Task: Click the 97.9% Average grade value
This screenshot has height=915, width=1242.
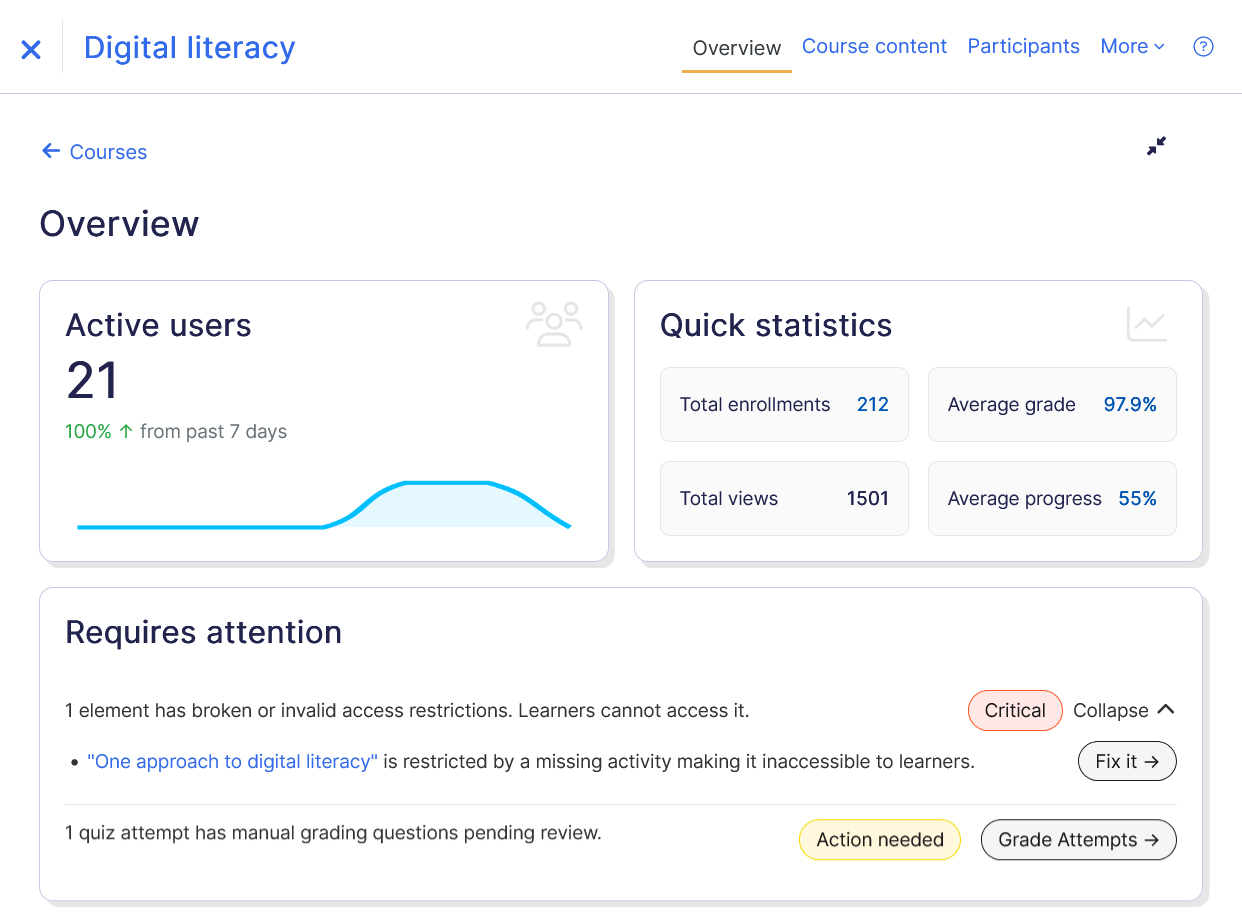Action: tap(1130, 404)
